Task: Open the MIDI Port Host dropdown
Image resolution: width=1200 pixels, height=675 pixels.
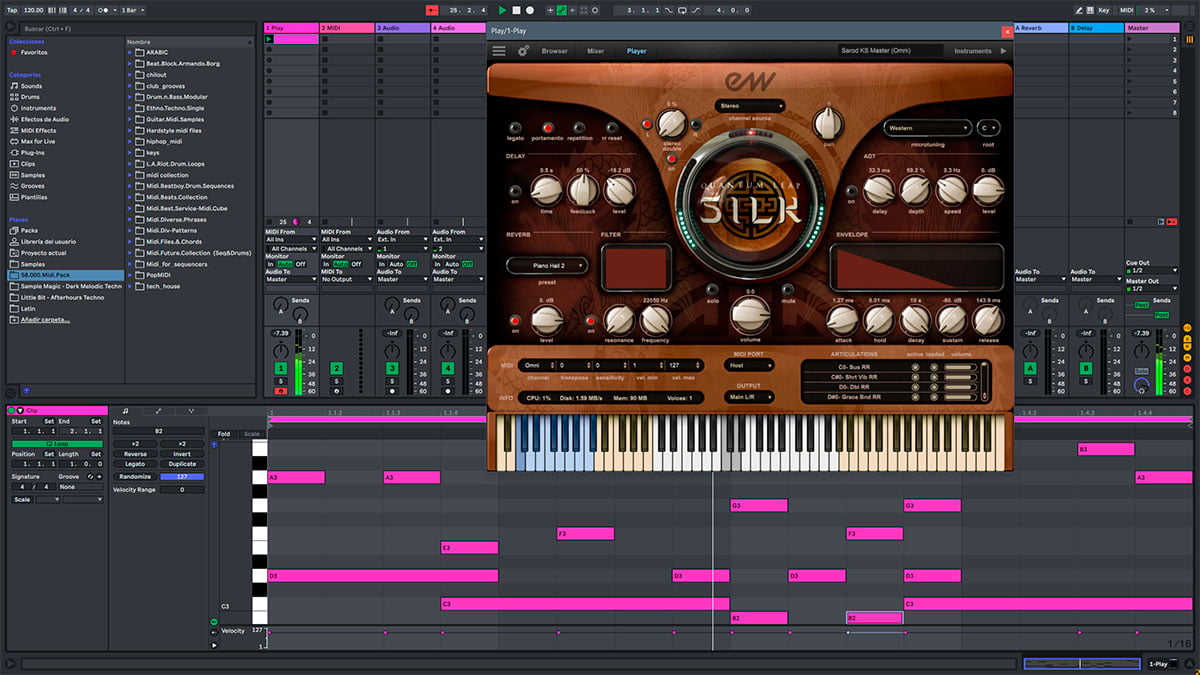Action: pyautogui.click(x=748, y=366)
